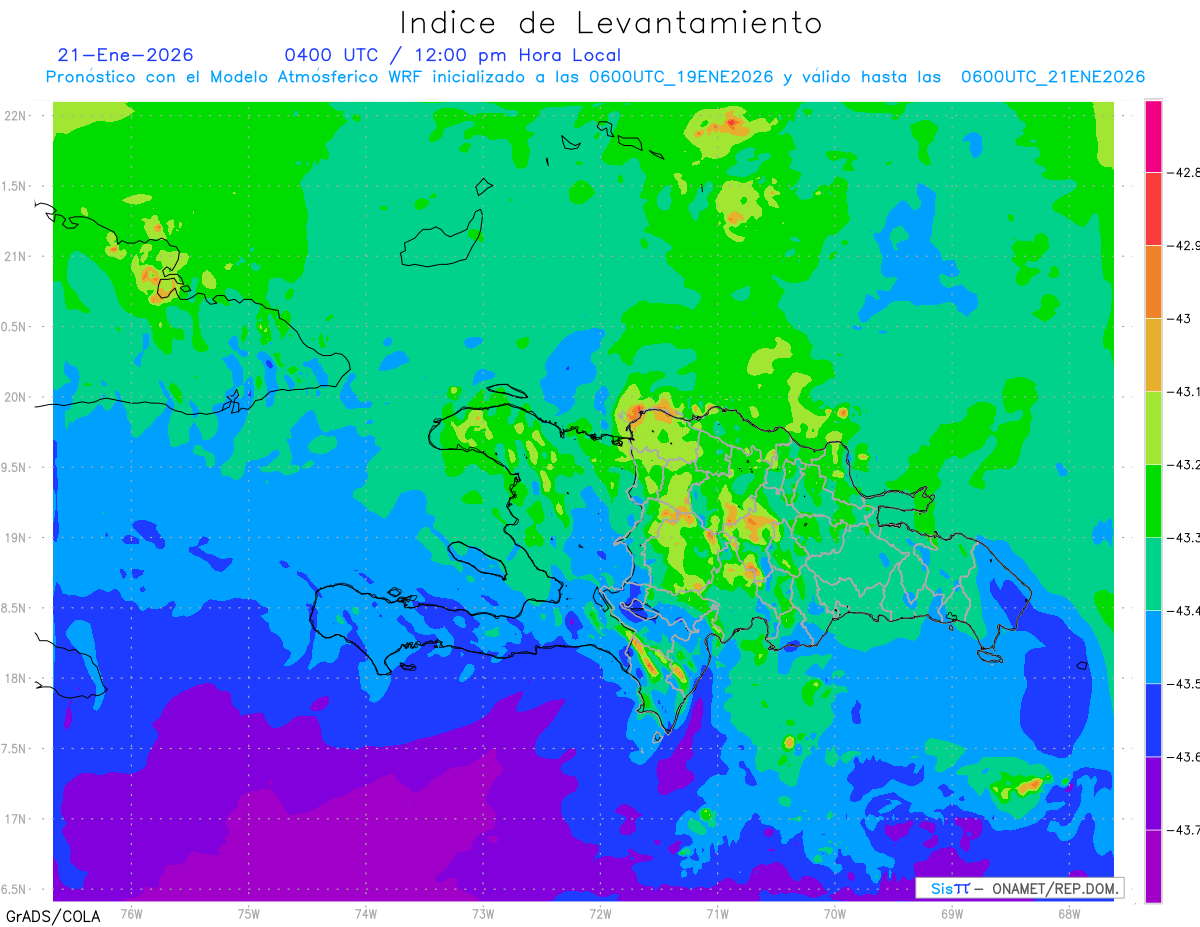Select the dark orange swatch between -42.9 and -43
The width and height of the screenshot is (1200, 927).
pos(1153,282)
